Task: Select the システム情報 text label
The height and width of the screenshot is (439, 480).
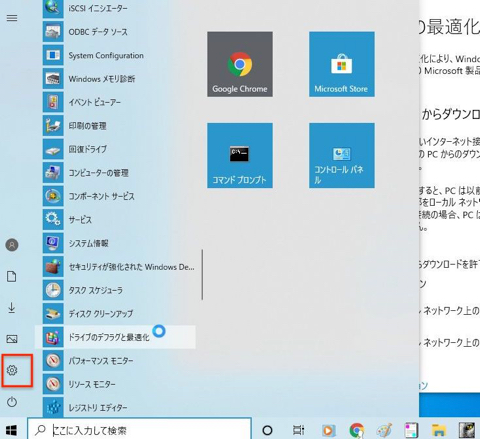Action: point(88,243)
